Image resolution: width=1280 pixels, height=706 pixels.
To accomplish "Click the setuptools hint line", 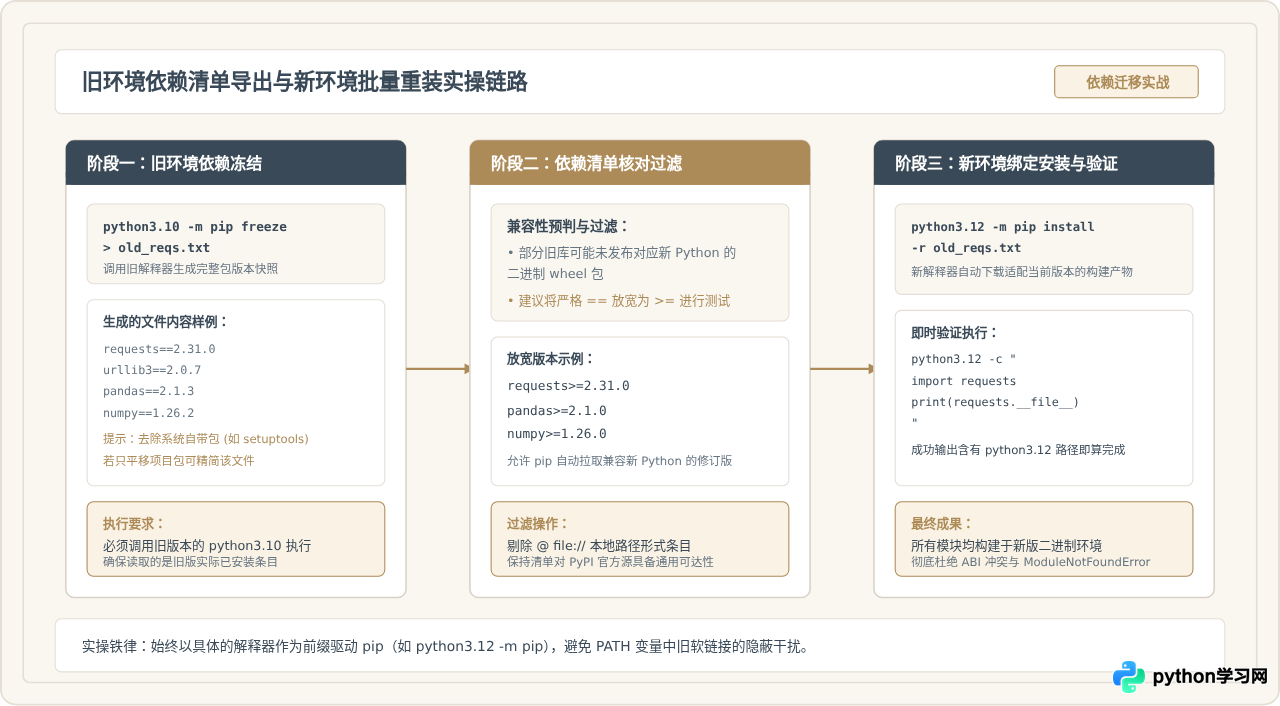I will tap(206, 439).
